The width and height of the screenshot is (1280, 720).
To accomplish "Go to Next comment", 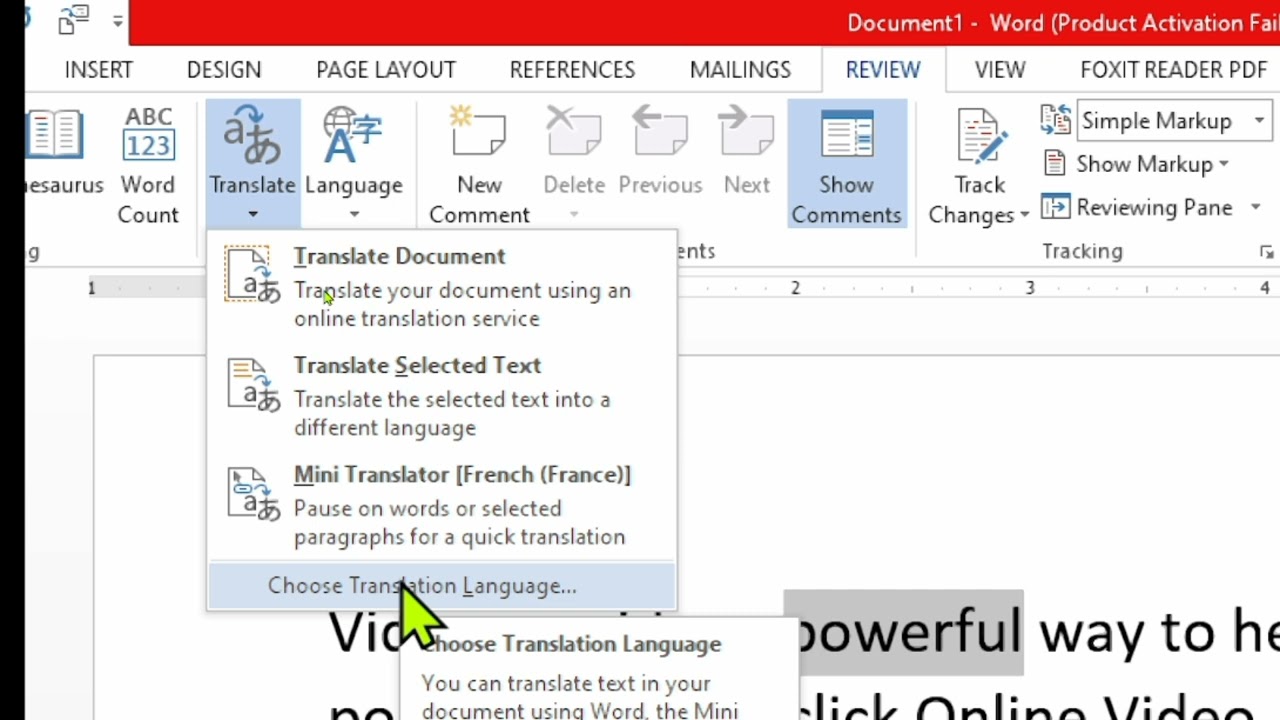I will tap(747, 152).
